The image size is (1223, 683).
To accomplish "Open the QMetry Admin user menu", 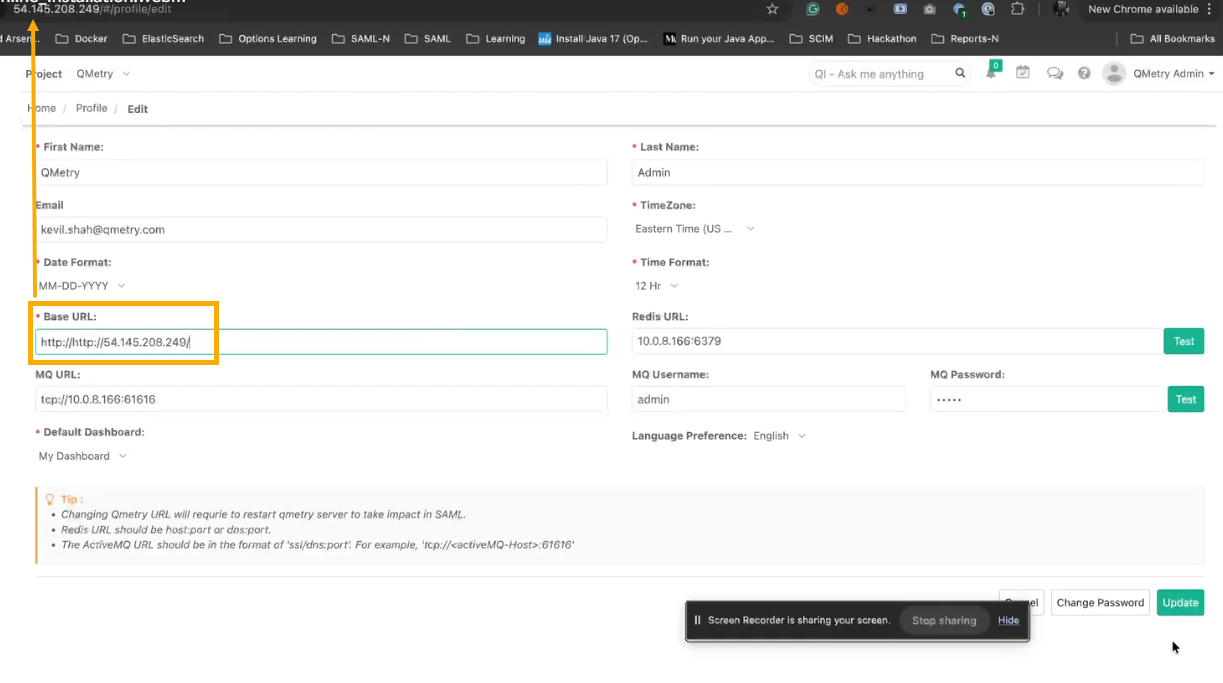I will [x=1173, y=74].
